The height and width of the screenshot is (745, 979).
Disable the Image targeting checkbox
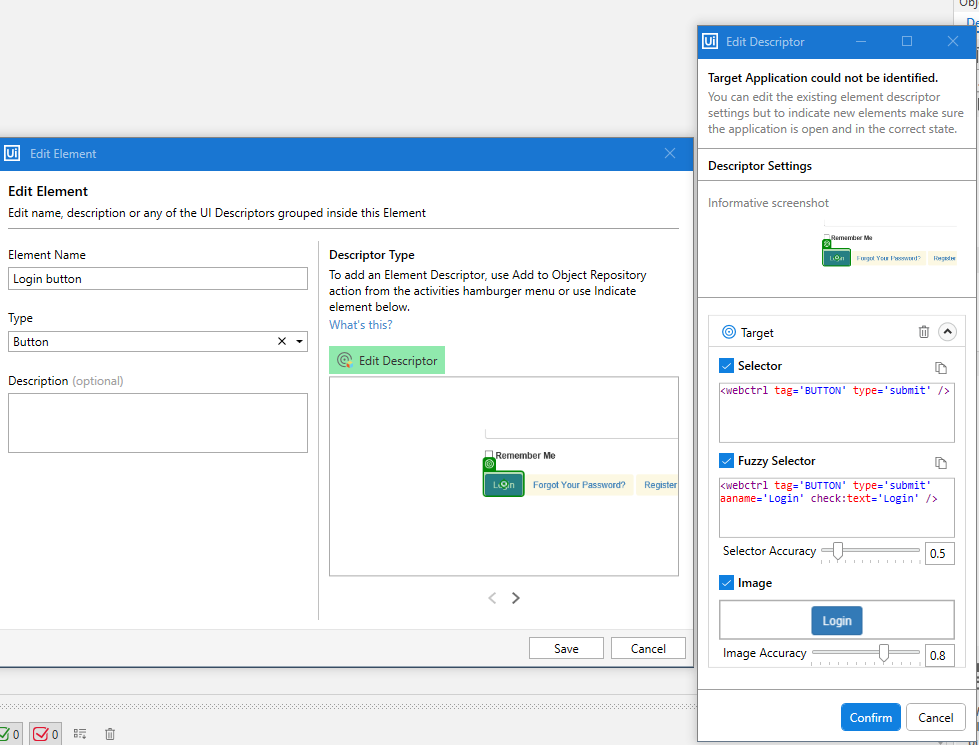tap(727, 583)
